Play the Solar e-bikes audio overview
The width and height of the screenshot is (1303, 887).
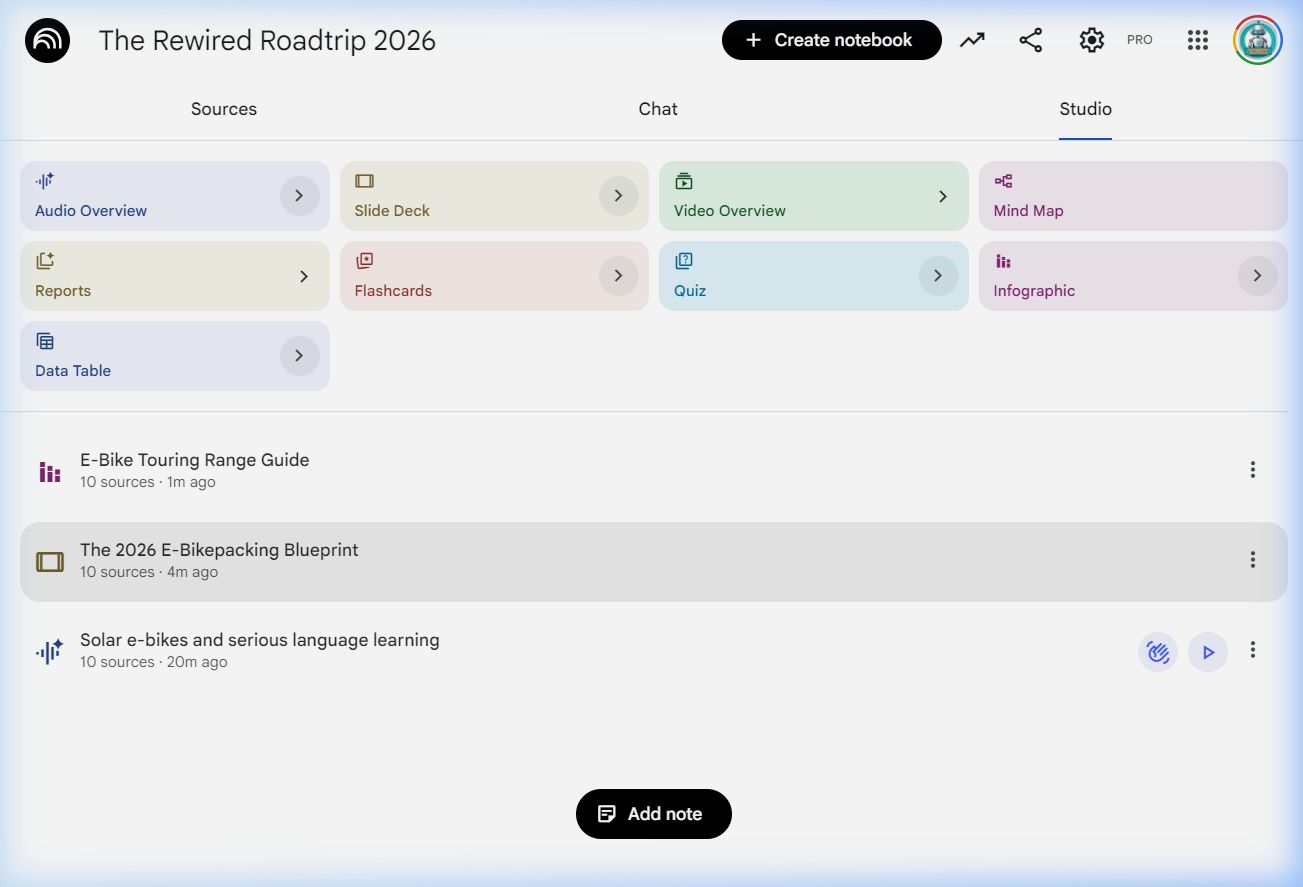[1208, 652]
